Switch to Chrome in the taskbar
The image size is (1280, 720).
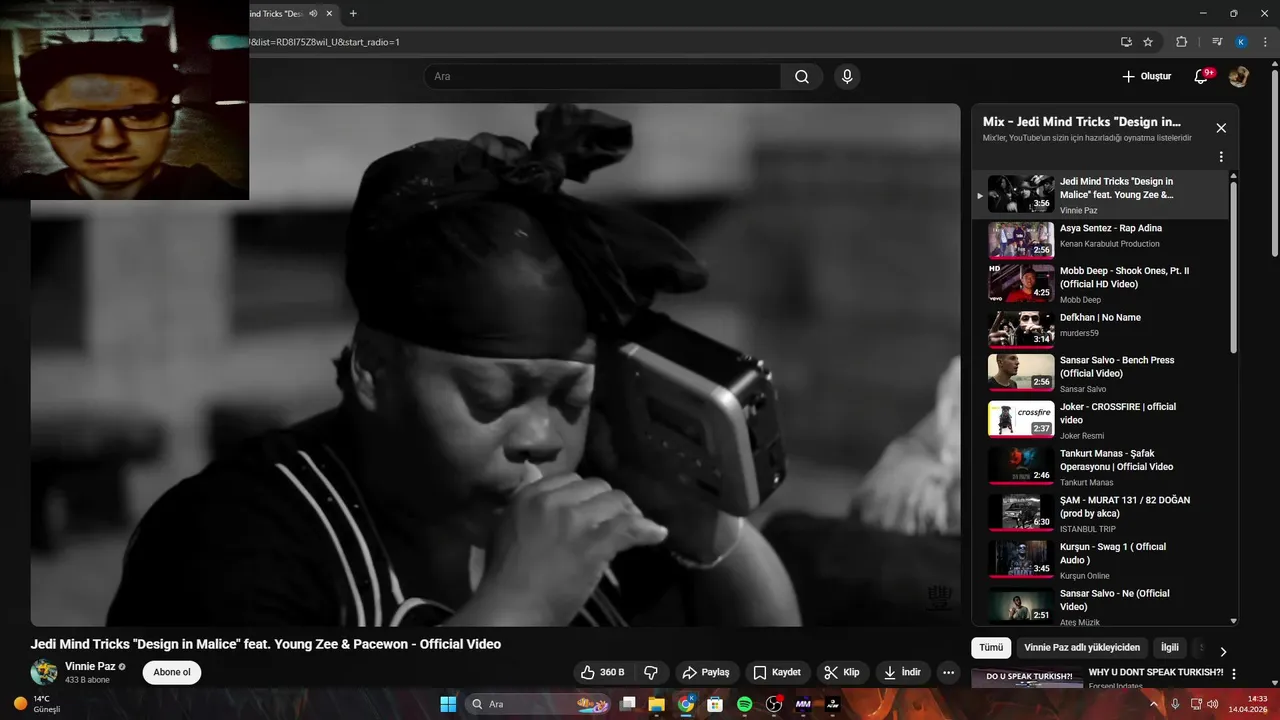[686, 704]
